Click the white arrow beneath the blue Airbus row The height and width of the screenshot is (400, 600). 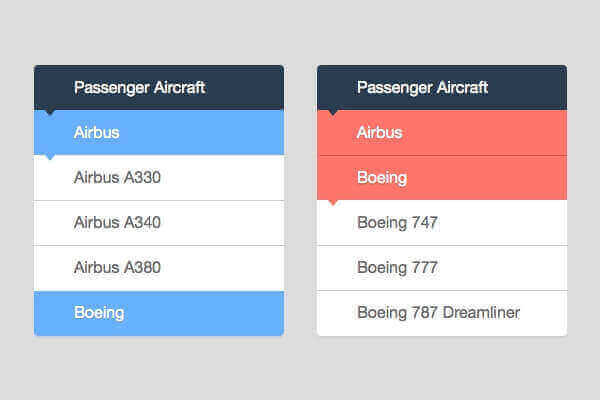click(x=50, y=158)
